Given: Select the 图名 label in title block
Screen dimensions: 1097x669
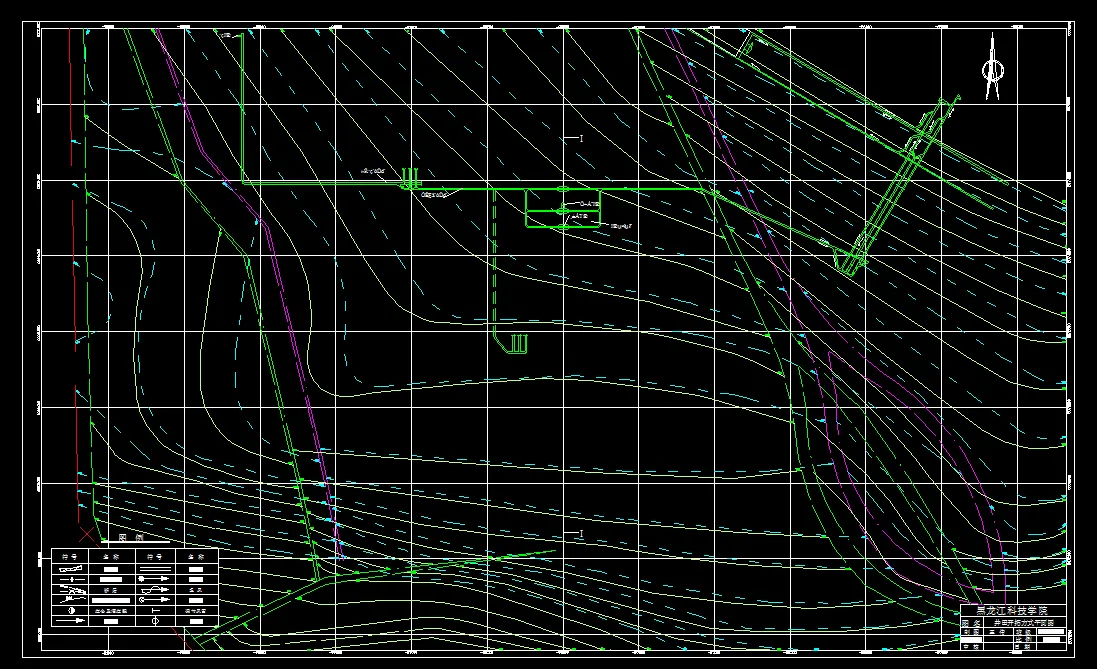Looking at the screenshot, I should [971, 624].
